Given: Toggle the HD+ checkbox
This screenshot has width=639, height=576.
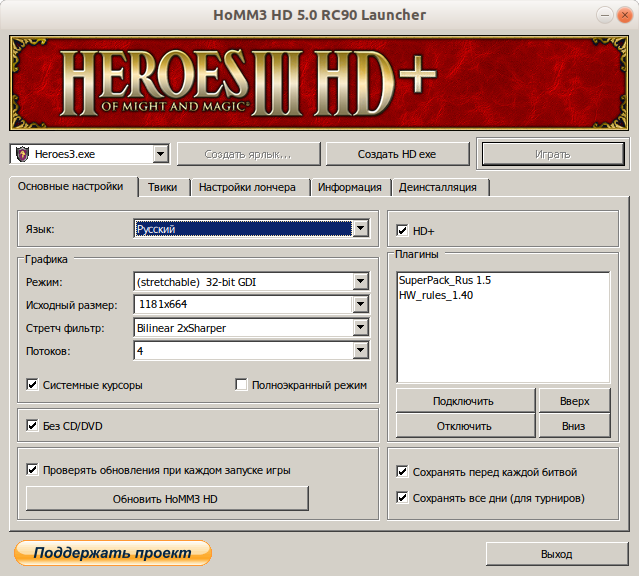Looking at the screenshot, I should tap(402, 231).
